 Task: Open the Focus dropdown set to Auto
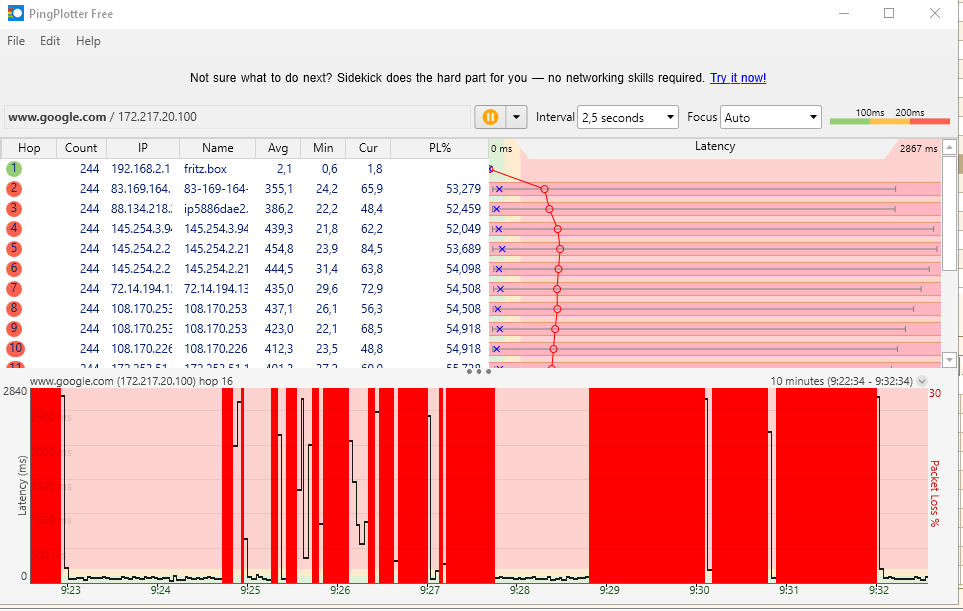pos(771,117)
